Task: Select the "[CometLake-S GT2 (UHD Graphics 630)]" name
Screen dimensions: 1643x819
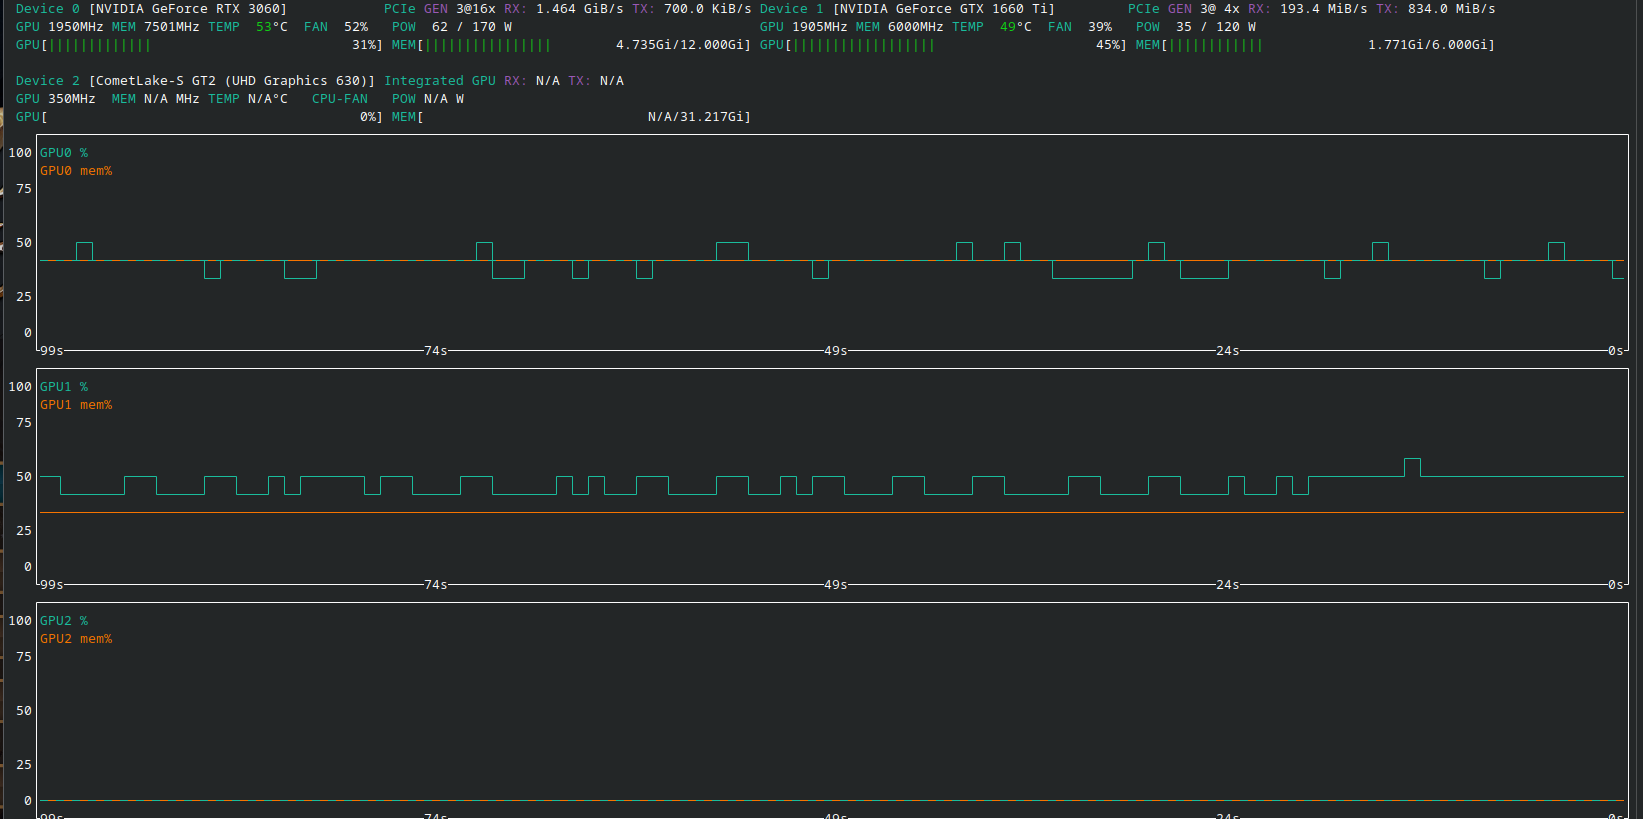Action: click(232, 81)
